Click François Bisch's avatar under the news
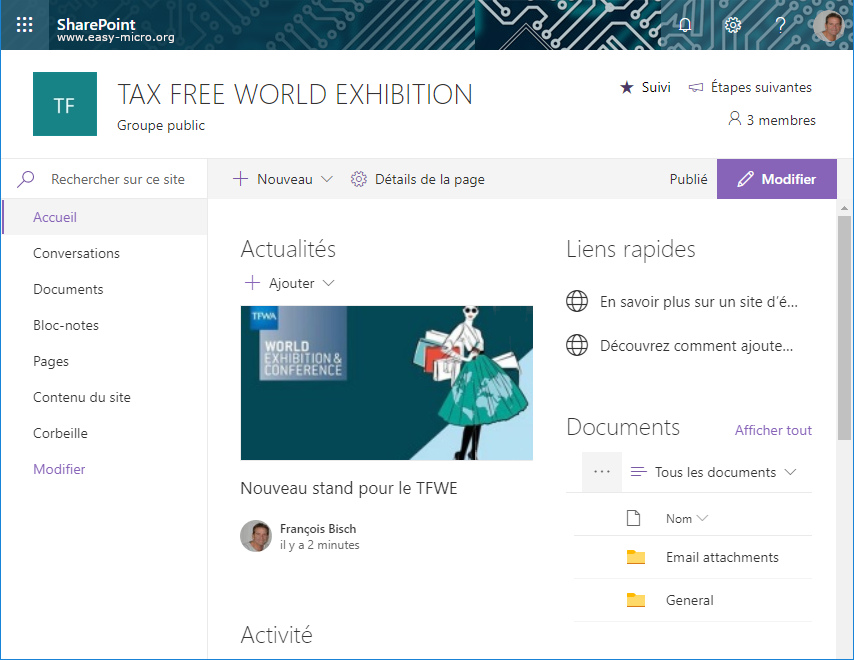The height and width of the screenshot is (660, 854). 256,536
